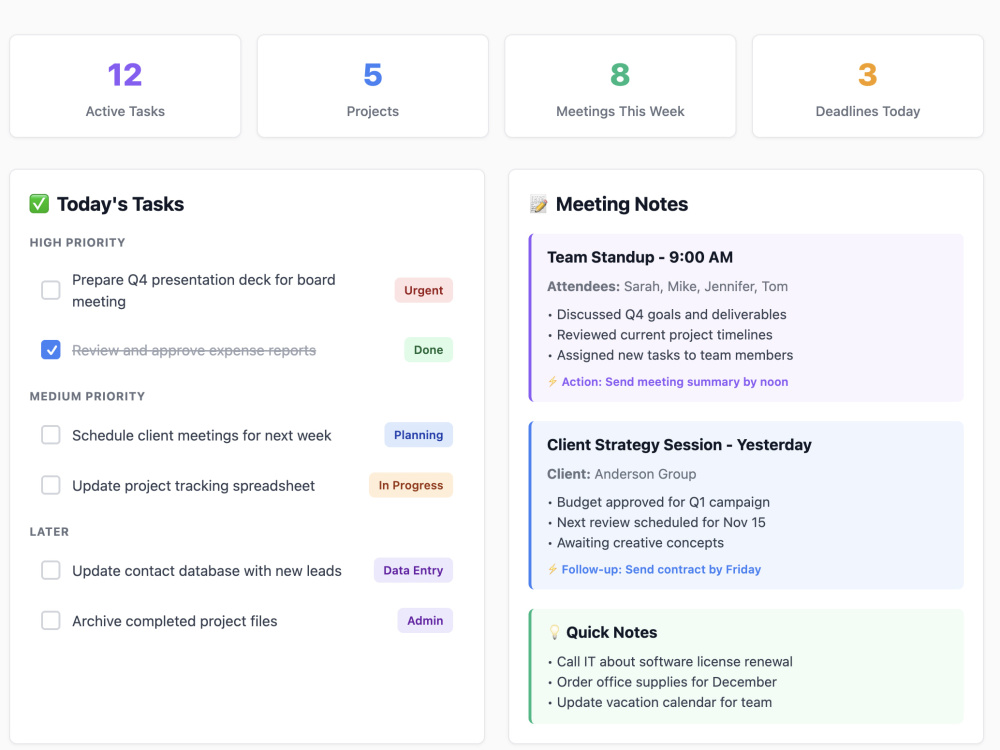Click Next review scheduled for Nov 15
1000x750 pixels.
661,522
